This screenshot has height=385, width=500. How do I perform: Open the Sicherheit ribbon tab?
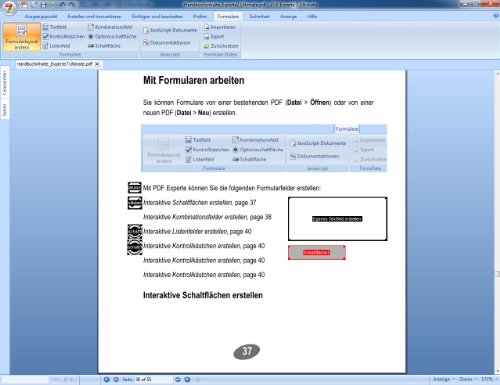tap(259, 16)
